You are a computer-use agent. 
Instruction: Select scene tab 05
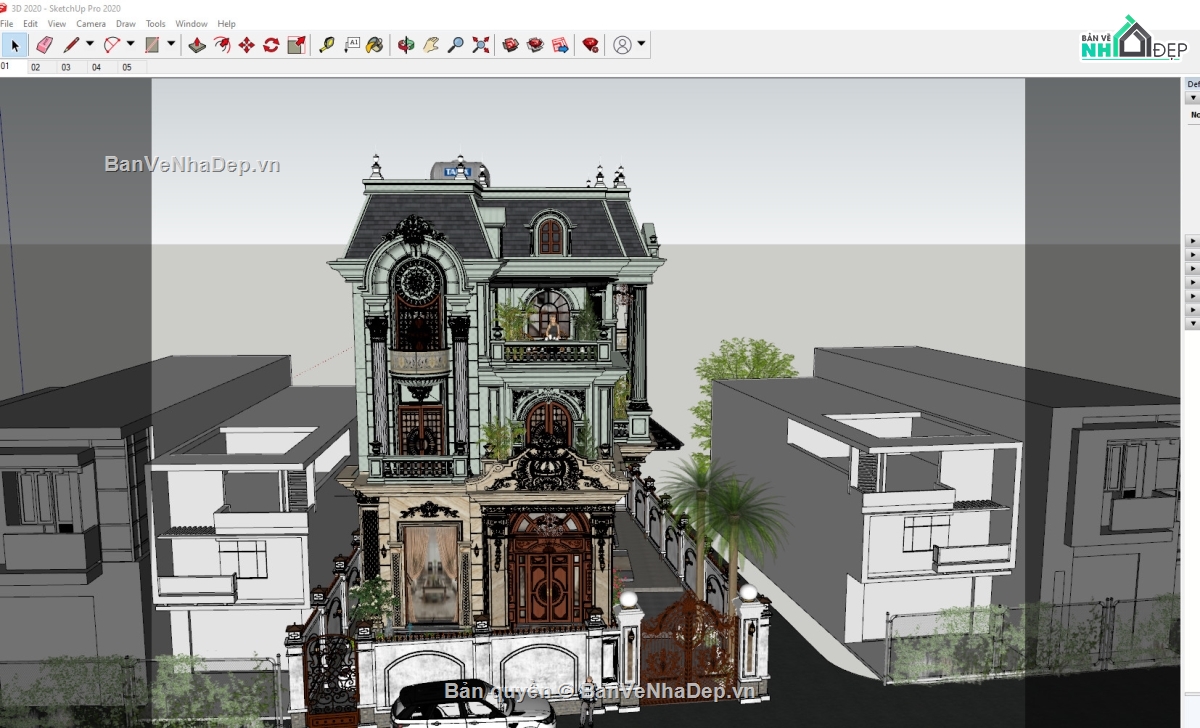click(x=126, y=67)
